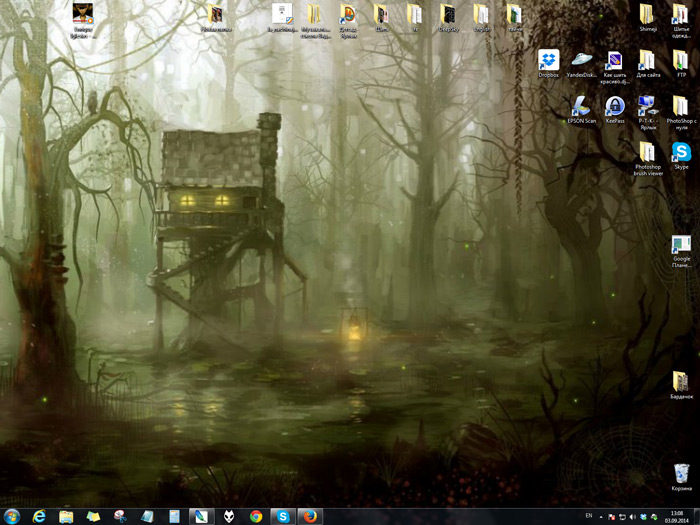This screenshot has width=700, height=525.
Task: Open the Dropbox tray icon
Action: (643, 517)
